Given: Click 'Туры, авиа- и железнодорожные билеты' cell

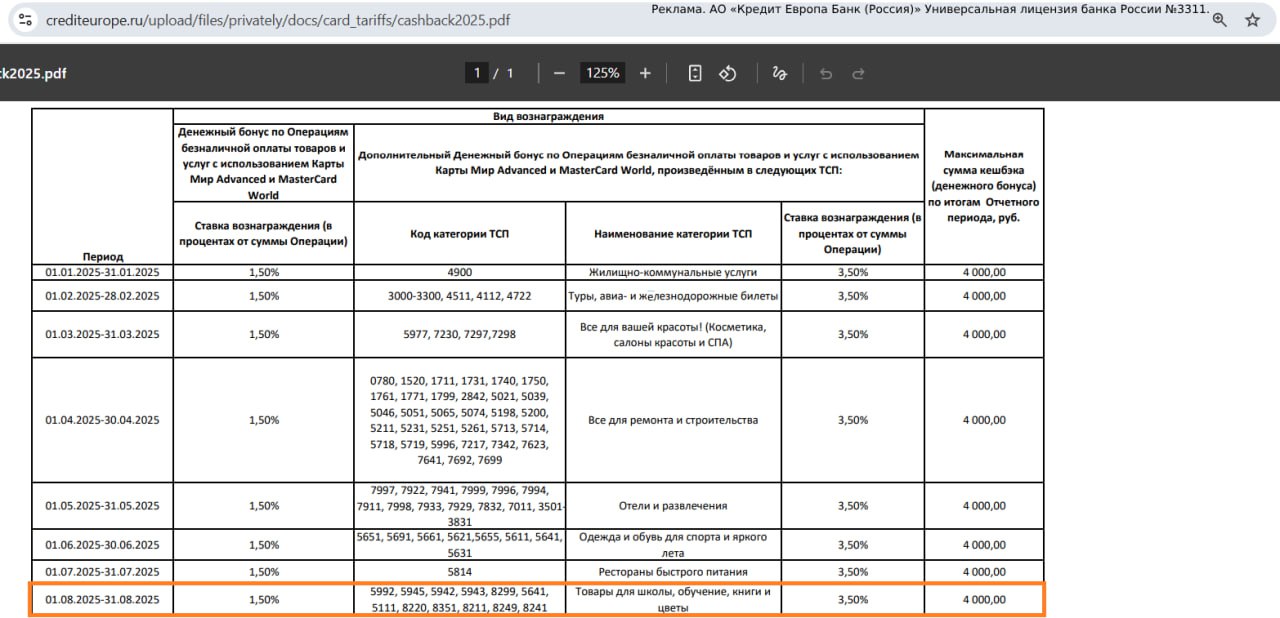Looking at the screenshot, I should click(x=672, y=296).
